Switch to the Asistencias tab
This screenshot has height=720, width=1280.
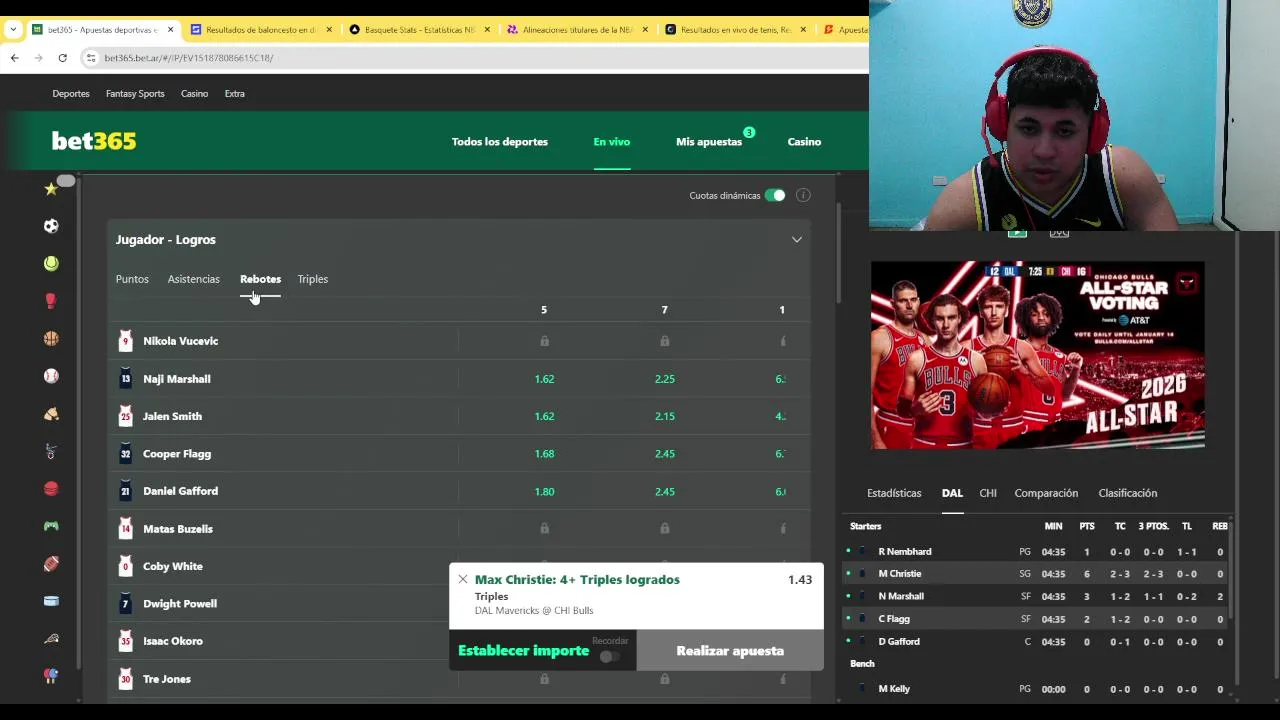pyautogui.click(x=193, y=279)
